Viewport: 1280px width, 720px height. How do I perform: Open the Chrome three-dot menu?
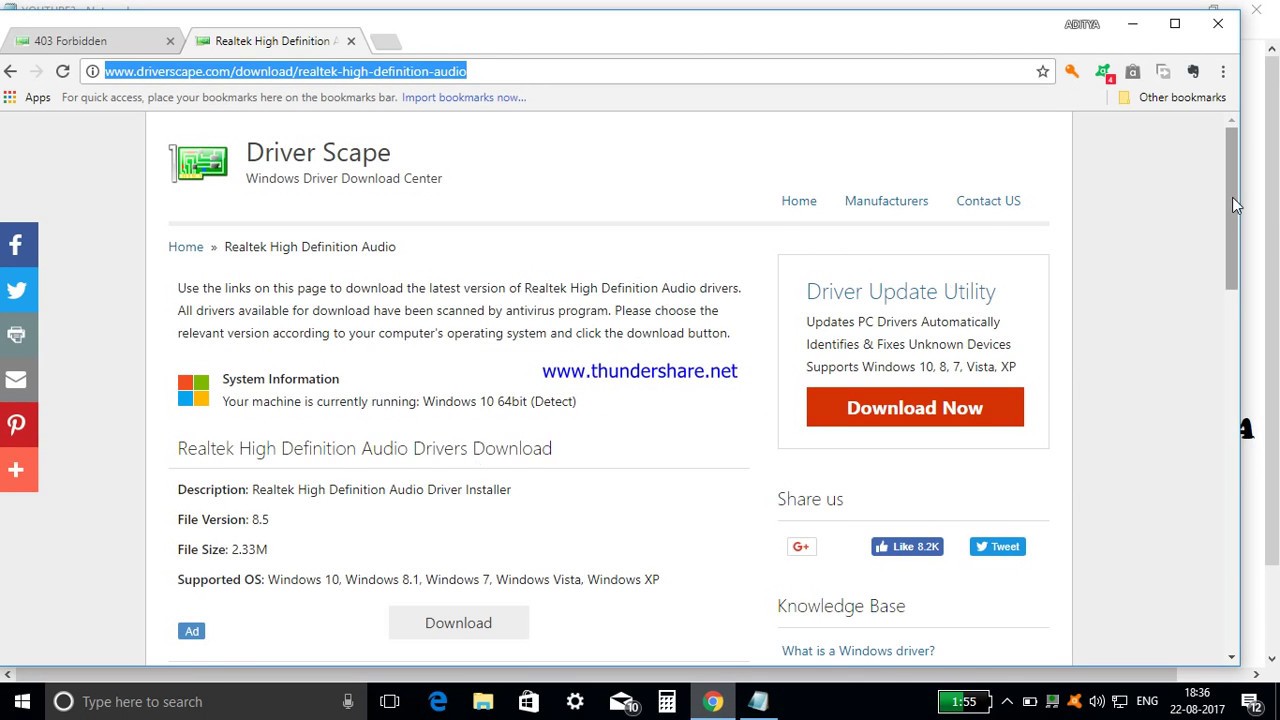click(1223, 71)
